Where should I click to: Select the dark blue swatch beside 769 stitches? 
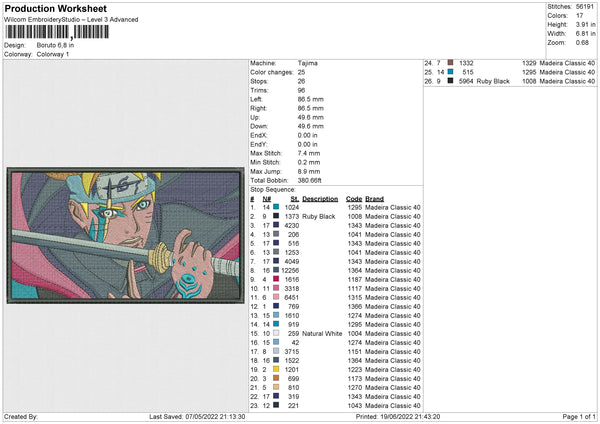276,306
